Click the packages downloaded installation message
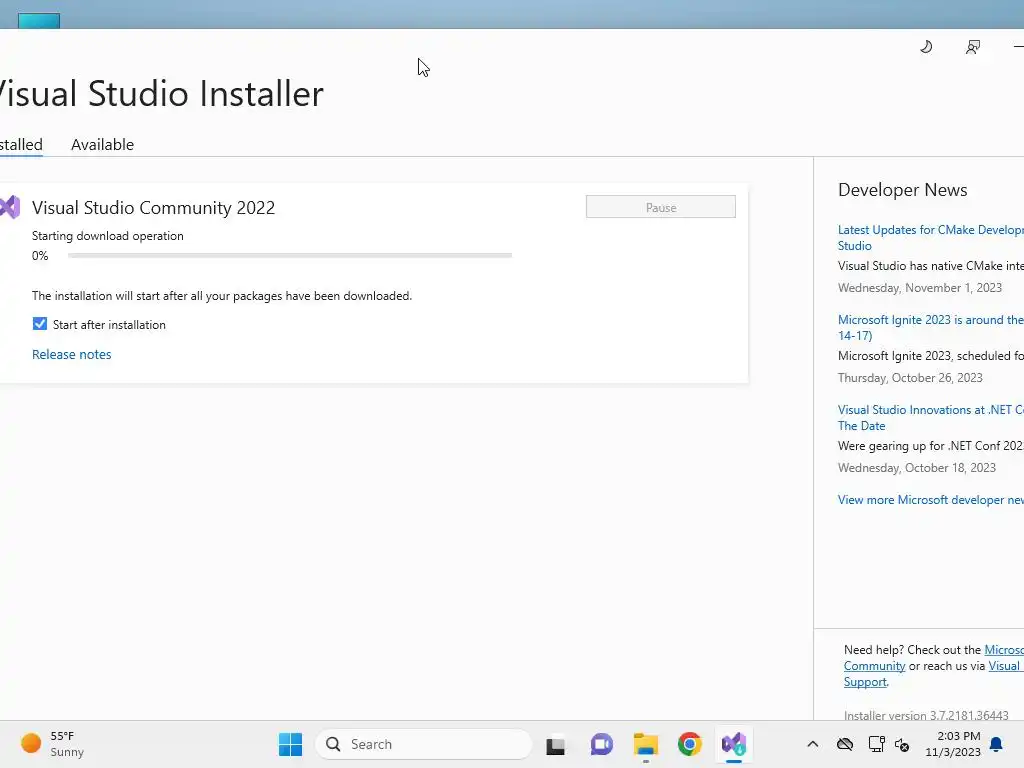Image resolution: width=1024 pixels, height=768 pixels. click(x=222, y=296)
